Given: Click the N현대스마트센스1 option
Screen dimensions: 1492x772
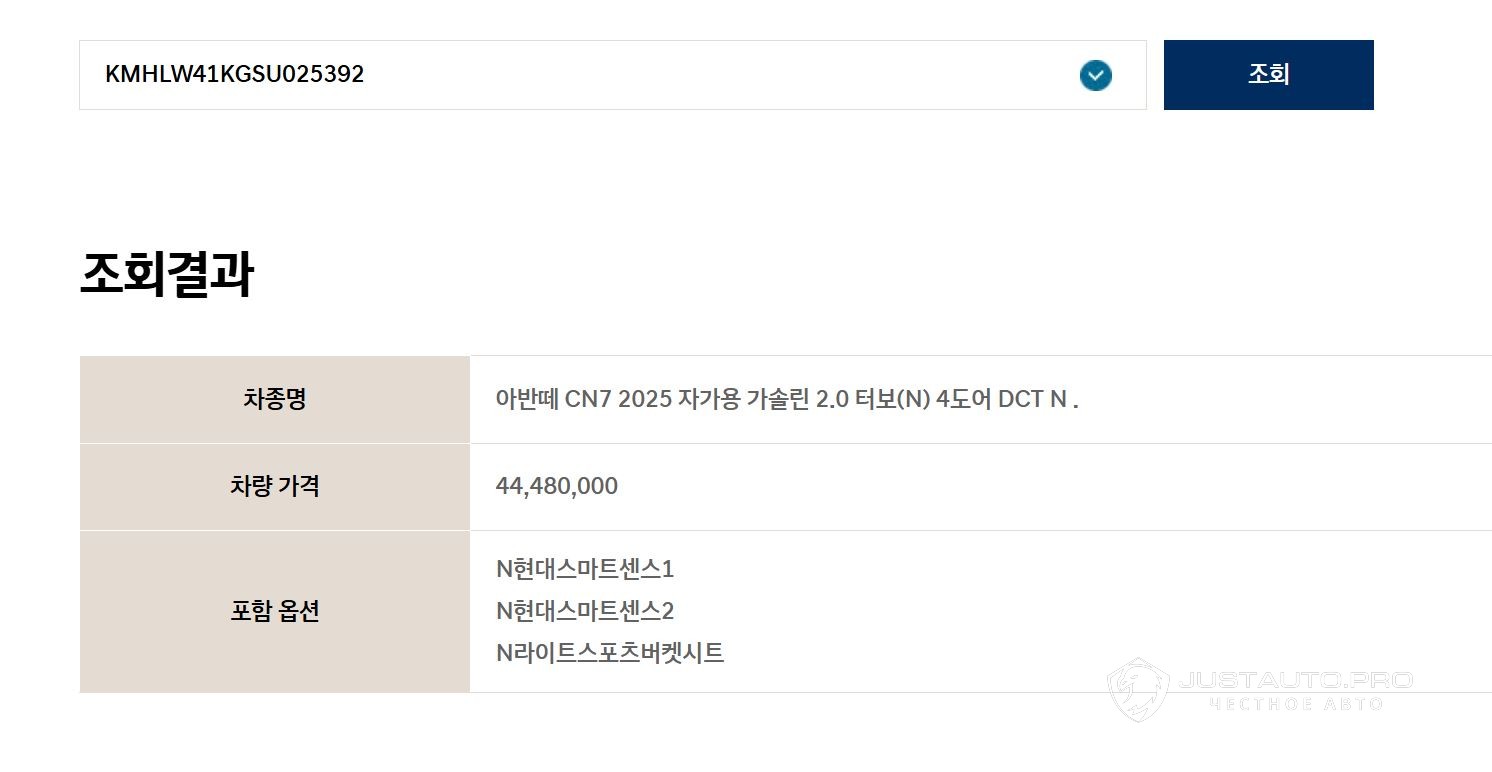Looking at the screenshot, I should click(x=585, y=569).
